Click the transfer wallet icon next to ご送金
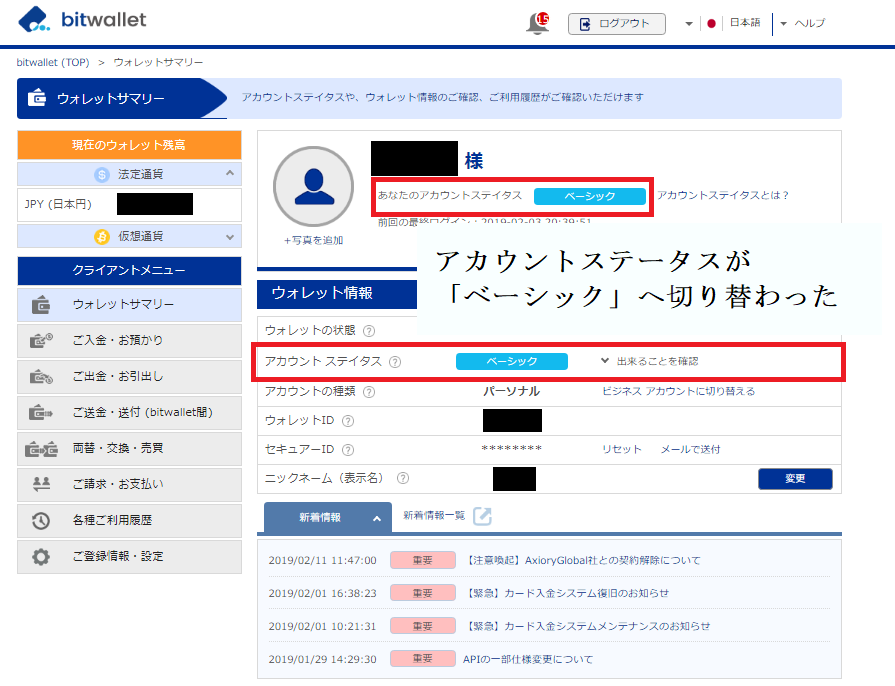 [x=41, y=413]
